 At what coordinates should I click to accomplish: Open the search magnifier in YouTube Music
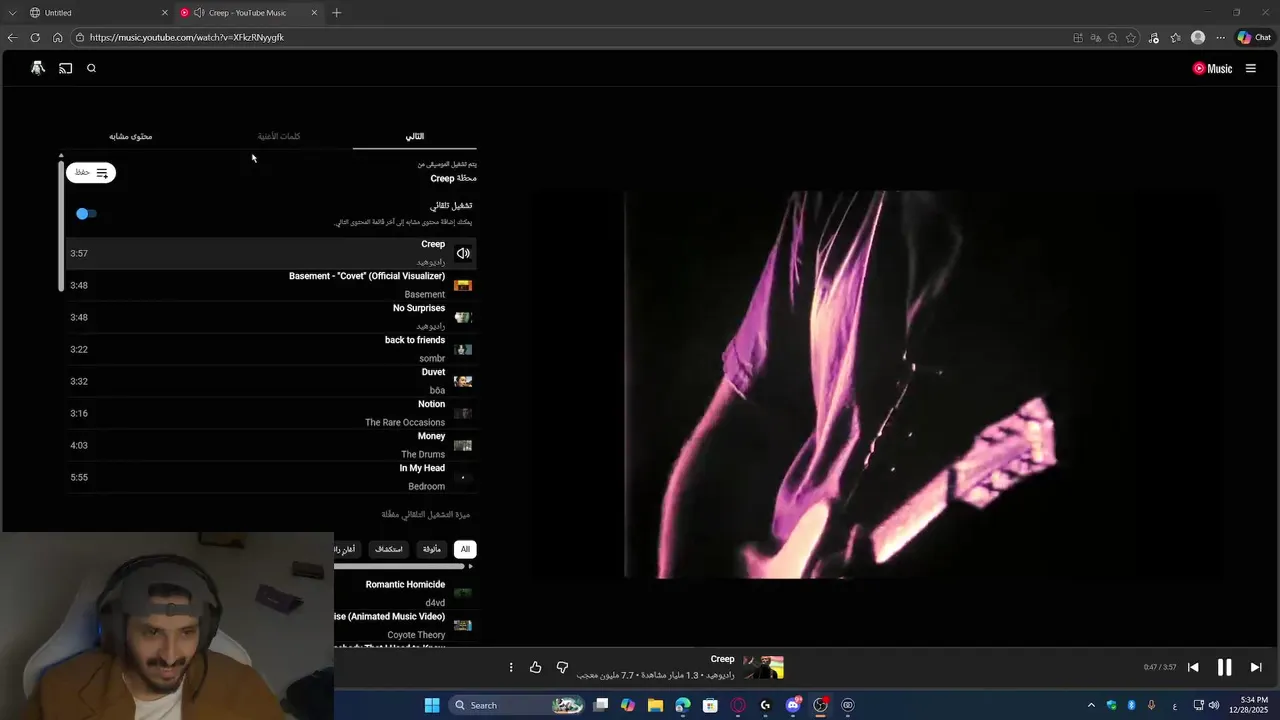coord(91,68)
